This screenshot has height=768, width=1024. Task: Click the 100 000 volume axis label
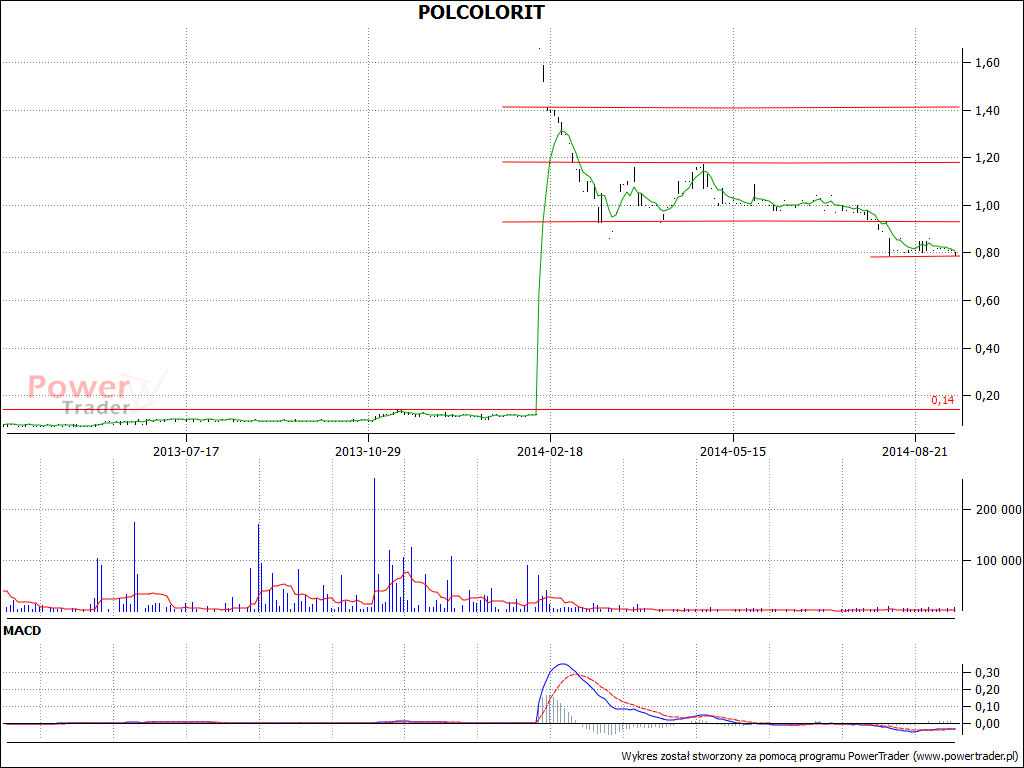click(x=997, y=560)
